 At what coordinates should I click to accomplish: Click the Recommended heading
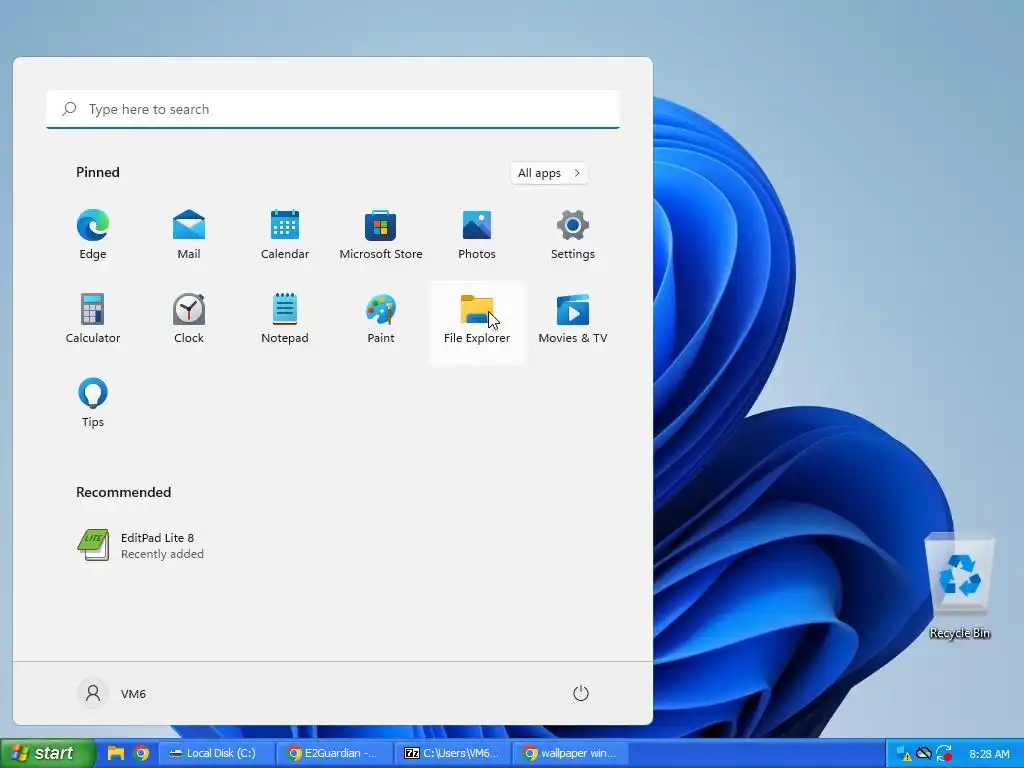tap(123, 492)
